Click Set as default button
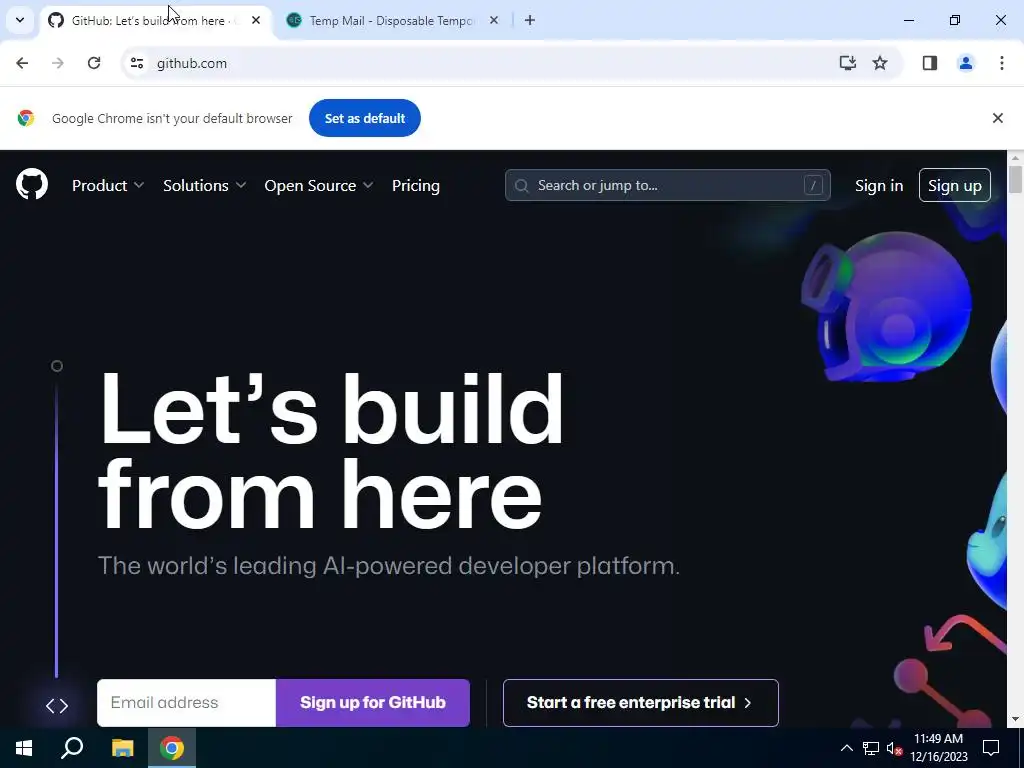This screenshot has width=1024, height=768. tap(364, 118)
